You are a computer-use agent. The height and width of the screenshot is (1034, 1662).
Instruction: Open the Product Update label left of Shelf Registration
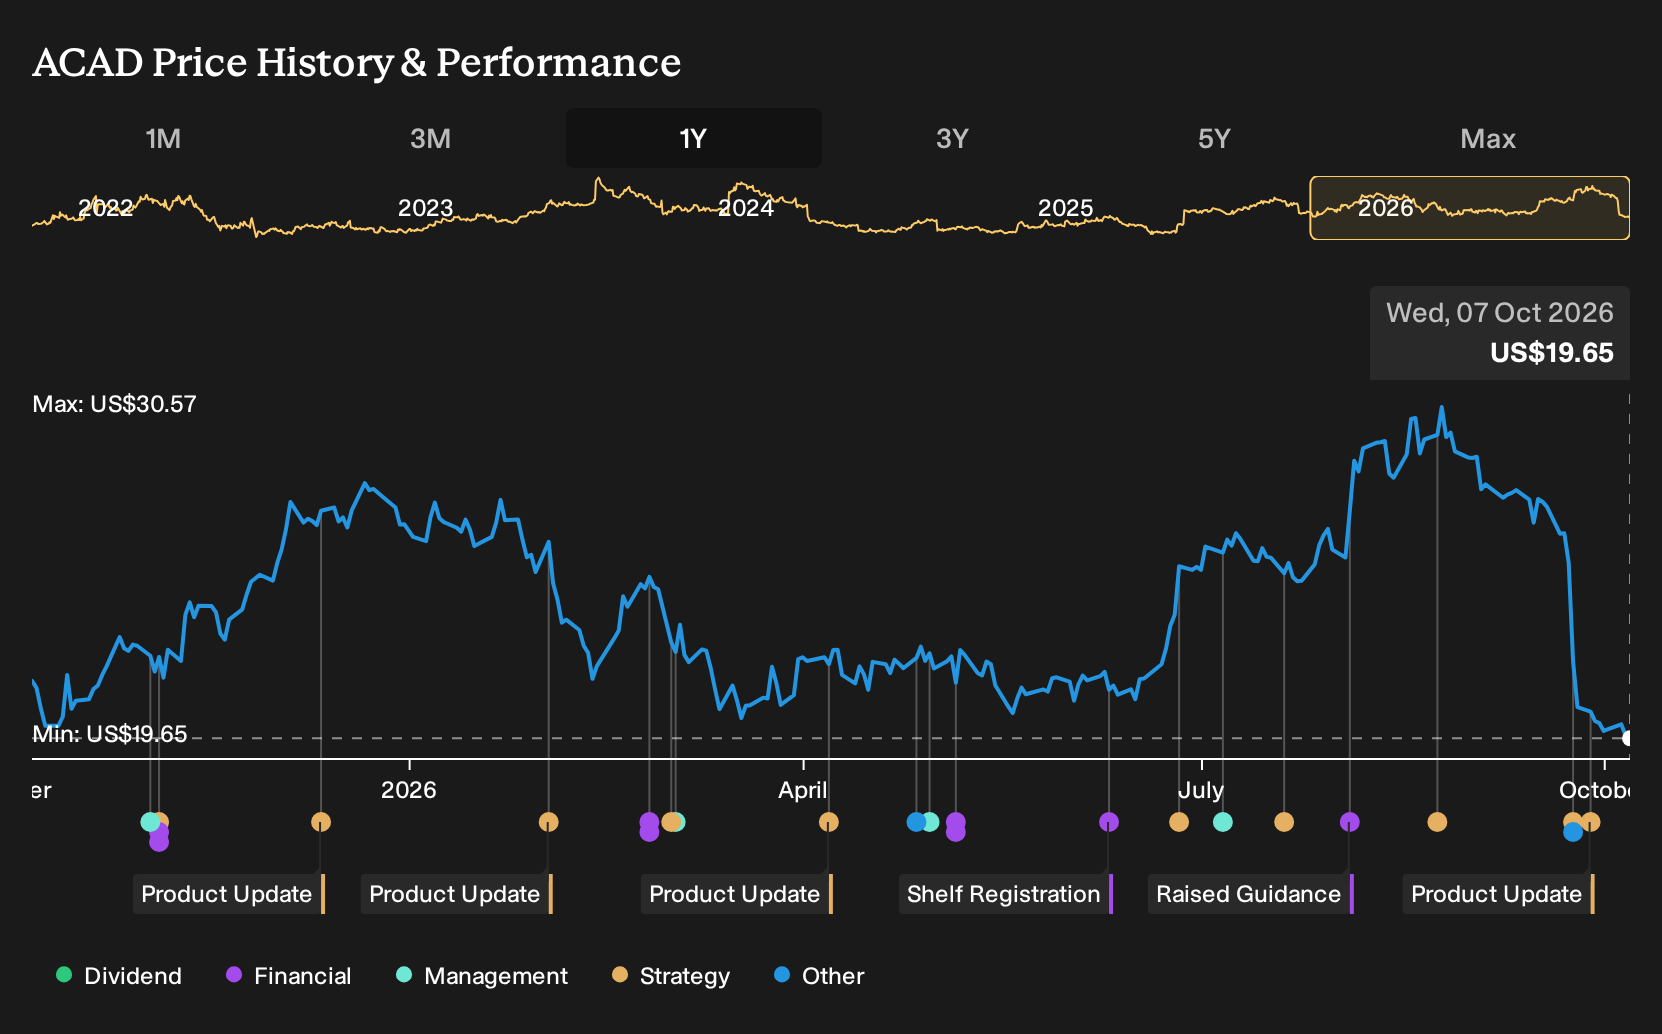click(x=737, y=894)
